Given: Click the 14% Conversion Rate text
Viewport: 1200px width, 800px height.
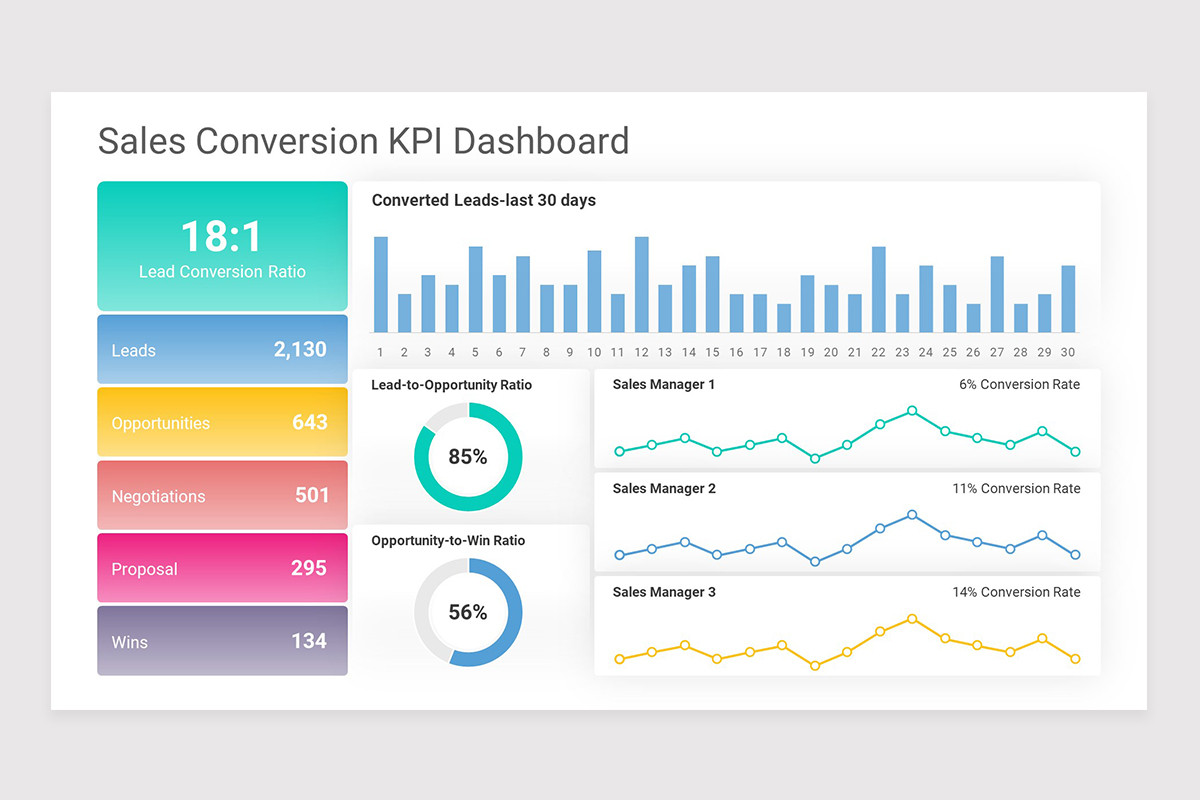Looking at the screenshot, I should (1016, 592).
